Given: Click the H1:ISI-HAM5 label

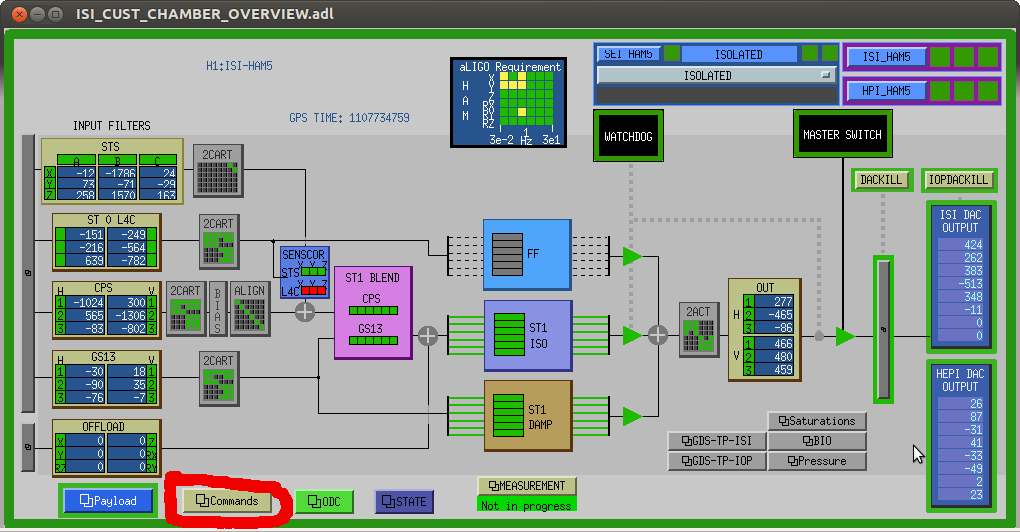Looking at the screenshot, I should (239, 66).
